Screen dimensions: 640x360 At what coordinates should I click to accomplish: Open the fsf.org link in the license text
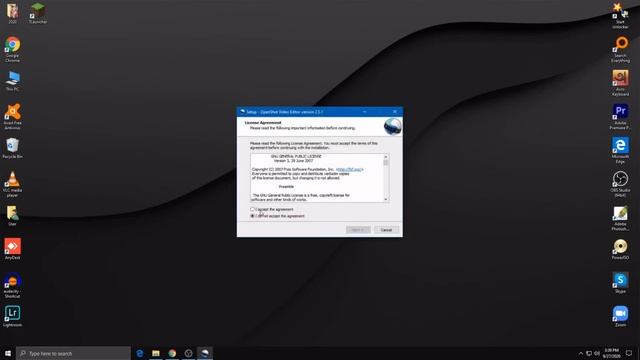pos(350,169)
